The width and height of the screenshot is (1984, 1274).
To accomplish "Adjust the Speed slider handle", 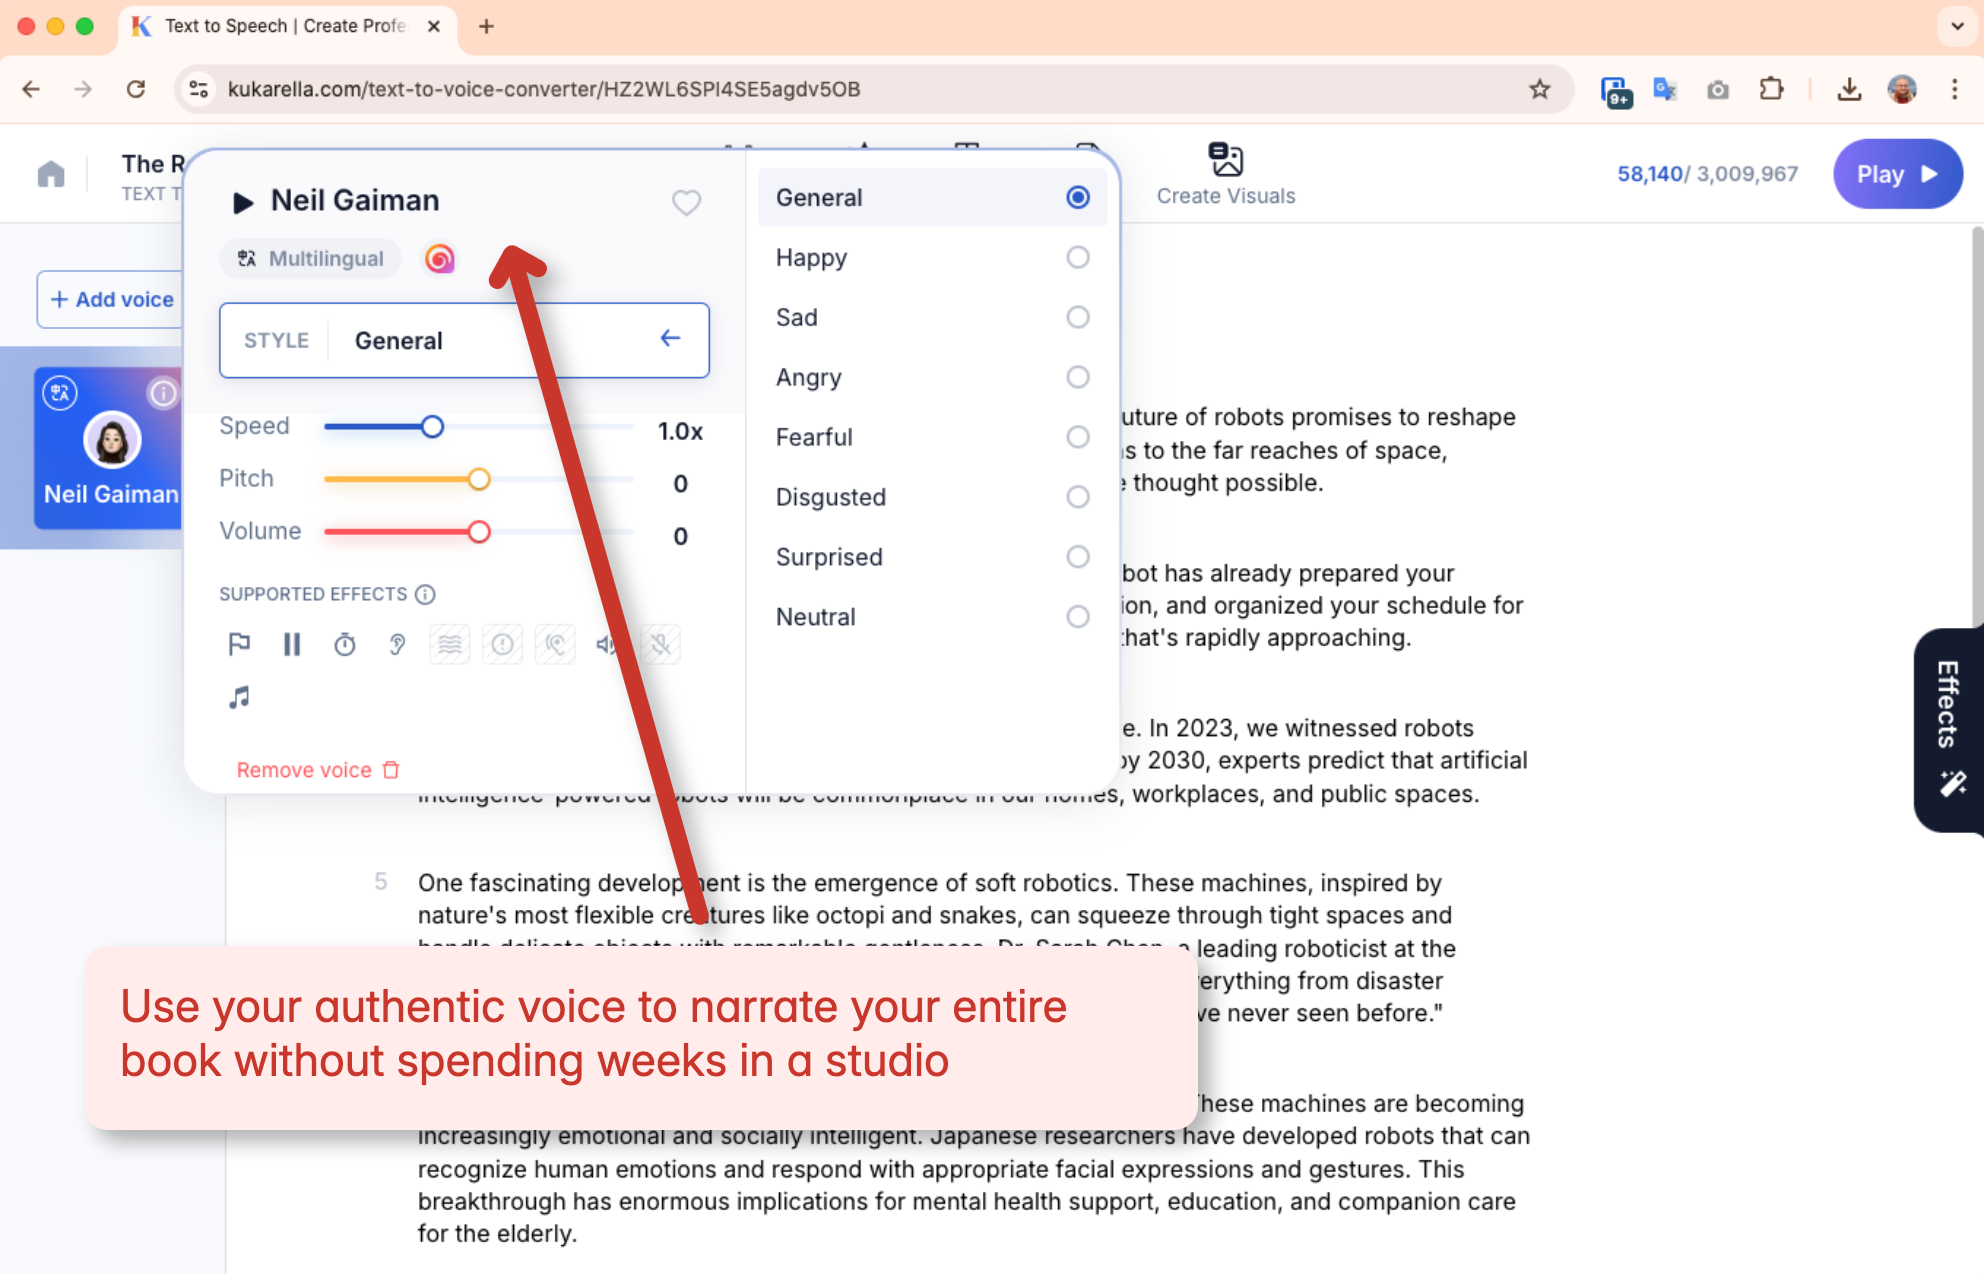I will pyautogui.click(x=432, y=427).
